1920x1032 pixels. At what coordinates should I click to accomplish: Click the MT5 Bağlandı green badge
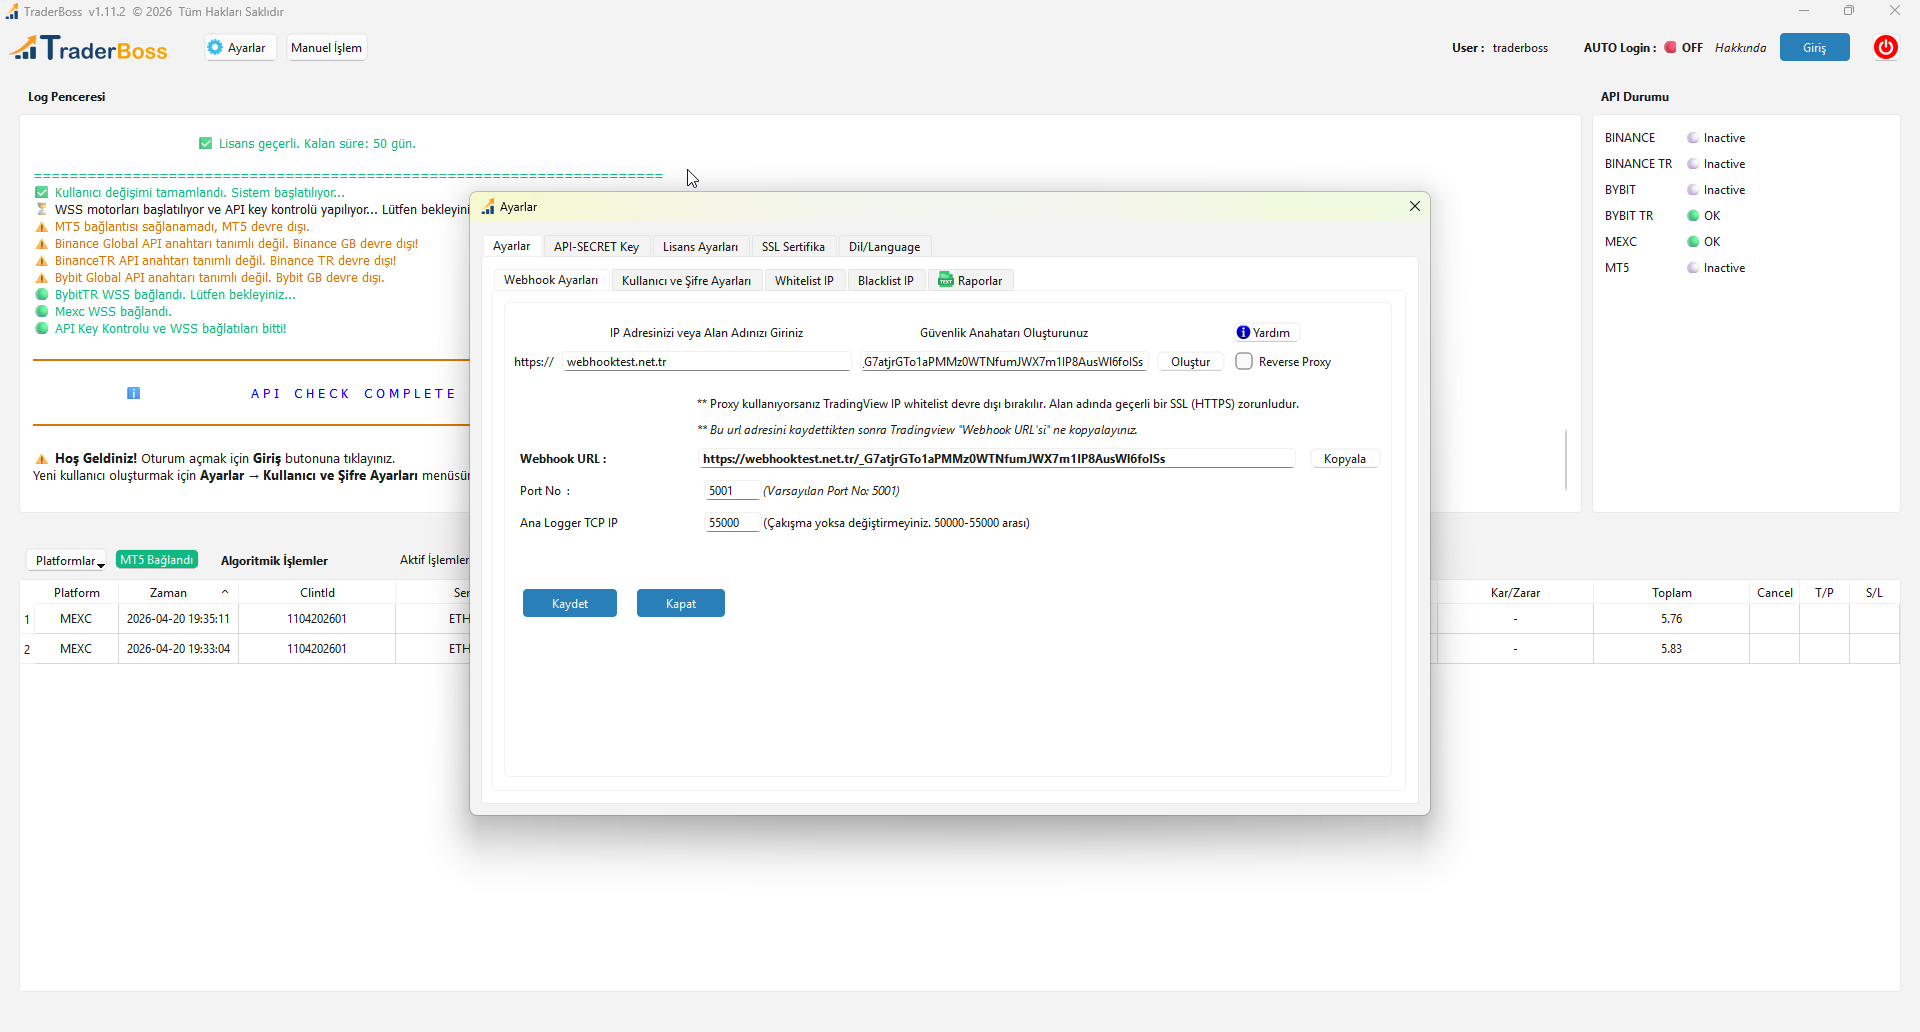157,560
